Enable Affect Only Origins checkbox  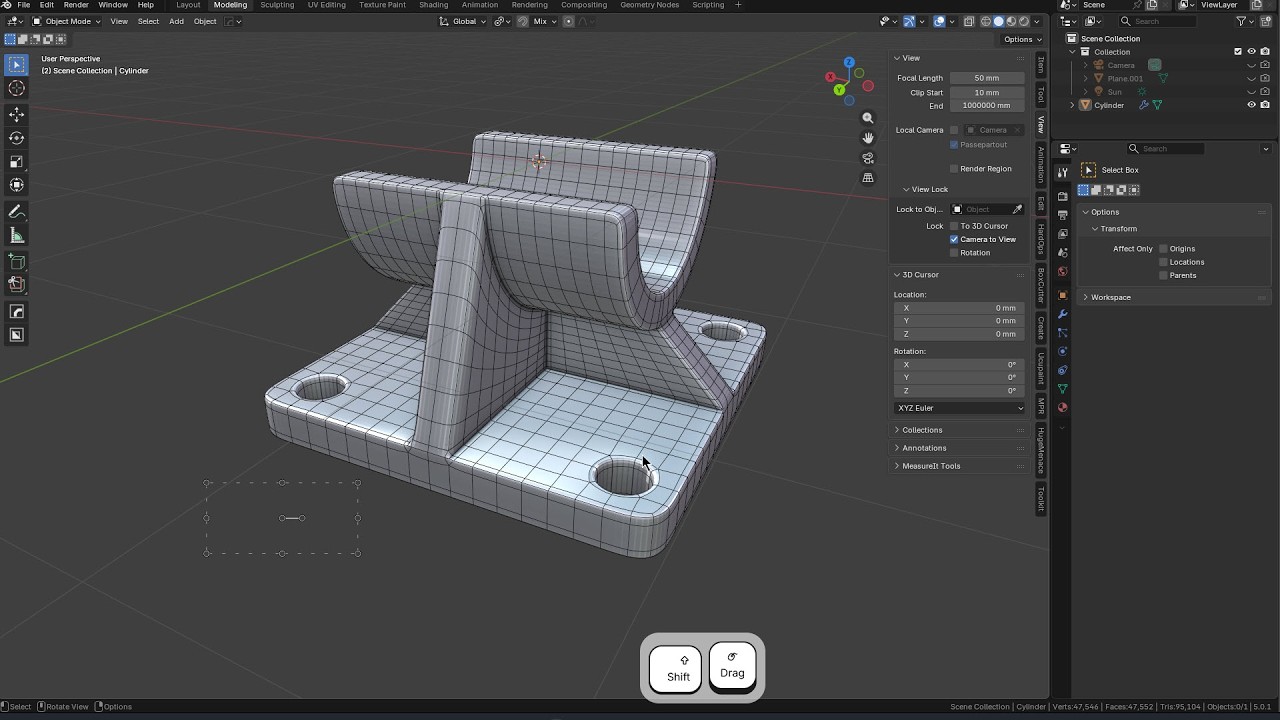tap(1163, 249)
